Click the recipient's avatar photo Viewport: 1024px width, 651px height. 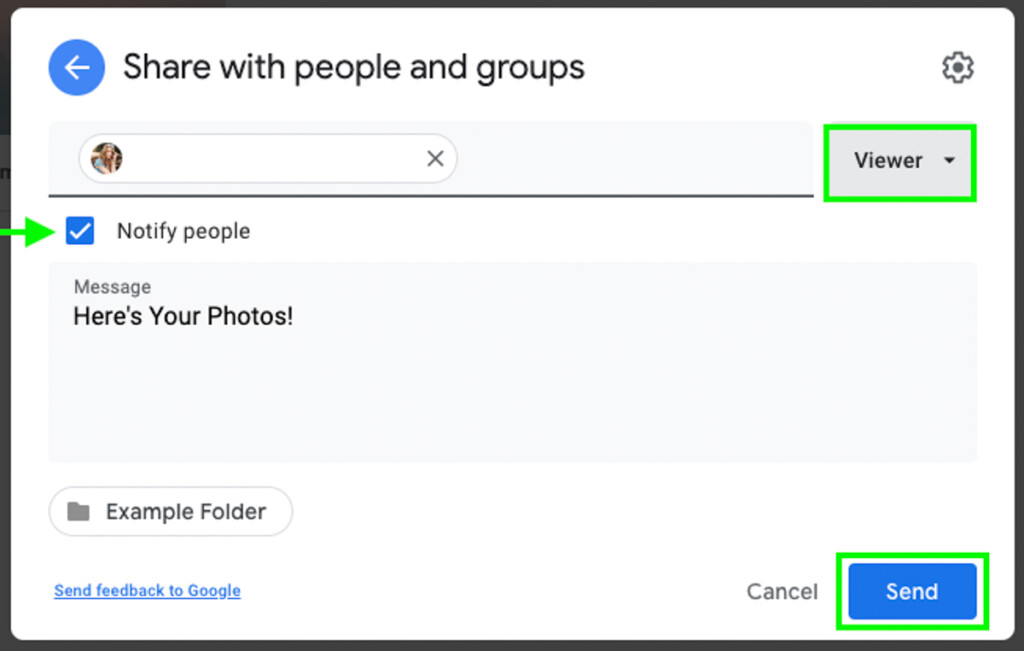click(106, 158)
